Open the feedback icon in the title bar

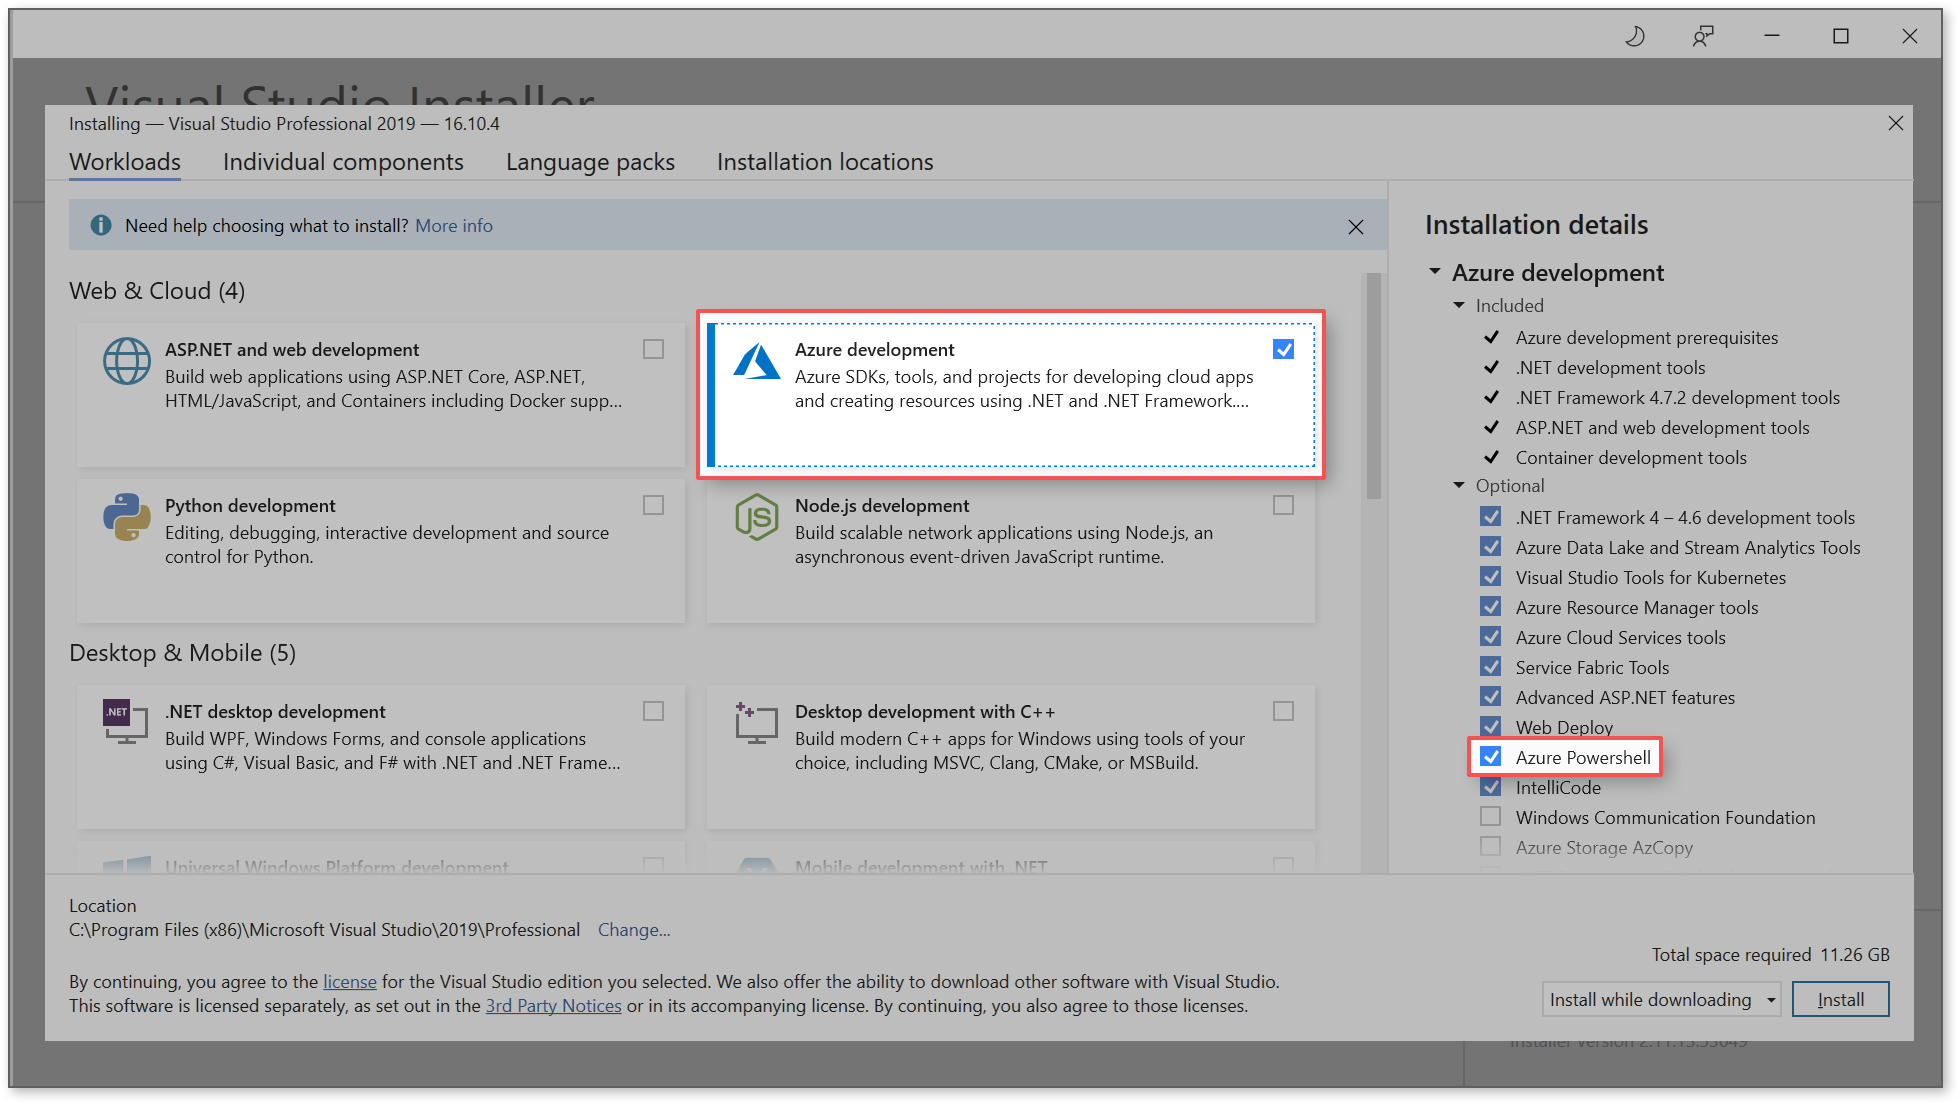[1703, 35]
